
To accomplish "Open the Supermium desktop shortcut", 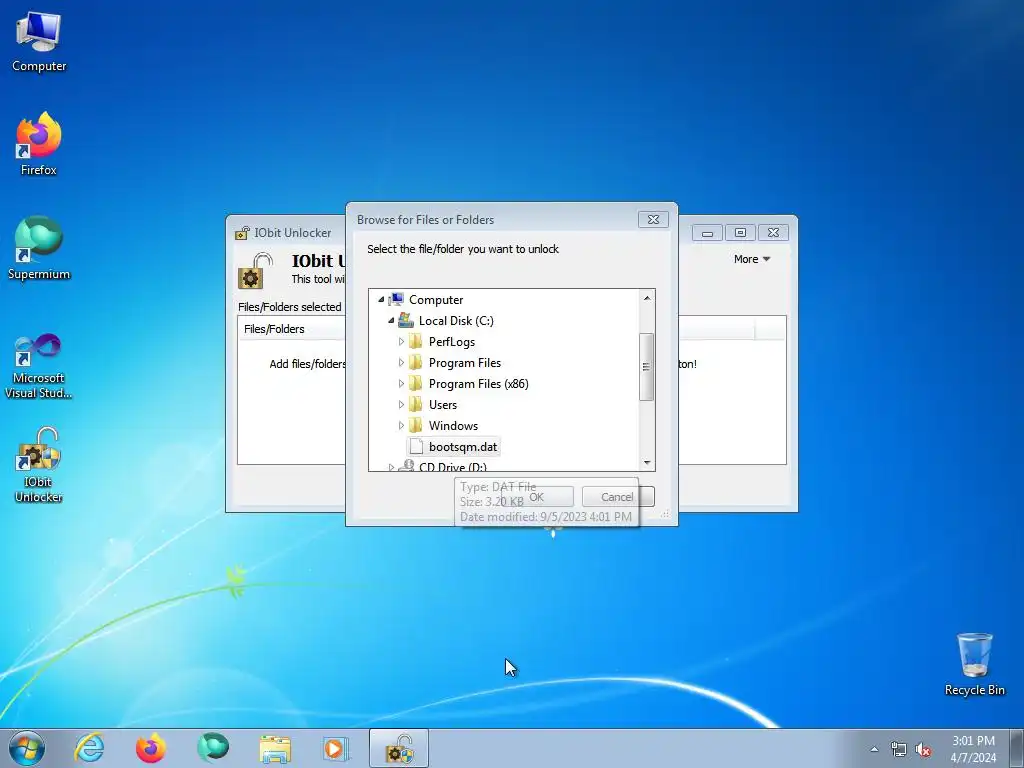I will click(x=39, y=248).
